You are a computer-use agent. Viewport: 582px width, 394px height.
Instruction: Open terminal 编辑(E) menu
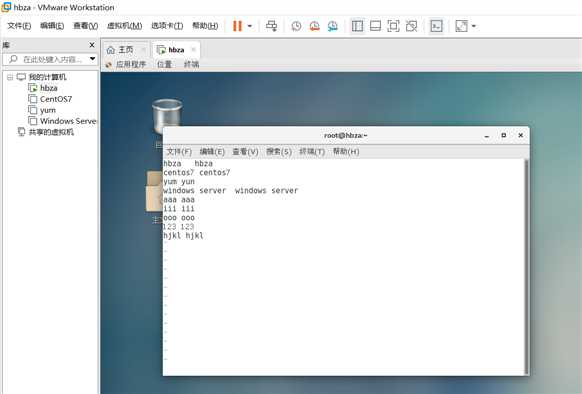[212, 152]
